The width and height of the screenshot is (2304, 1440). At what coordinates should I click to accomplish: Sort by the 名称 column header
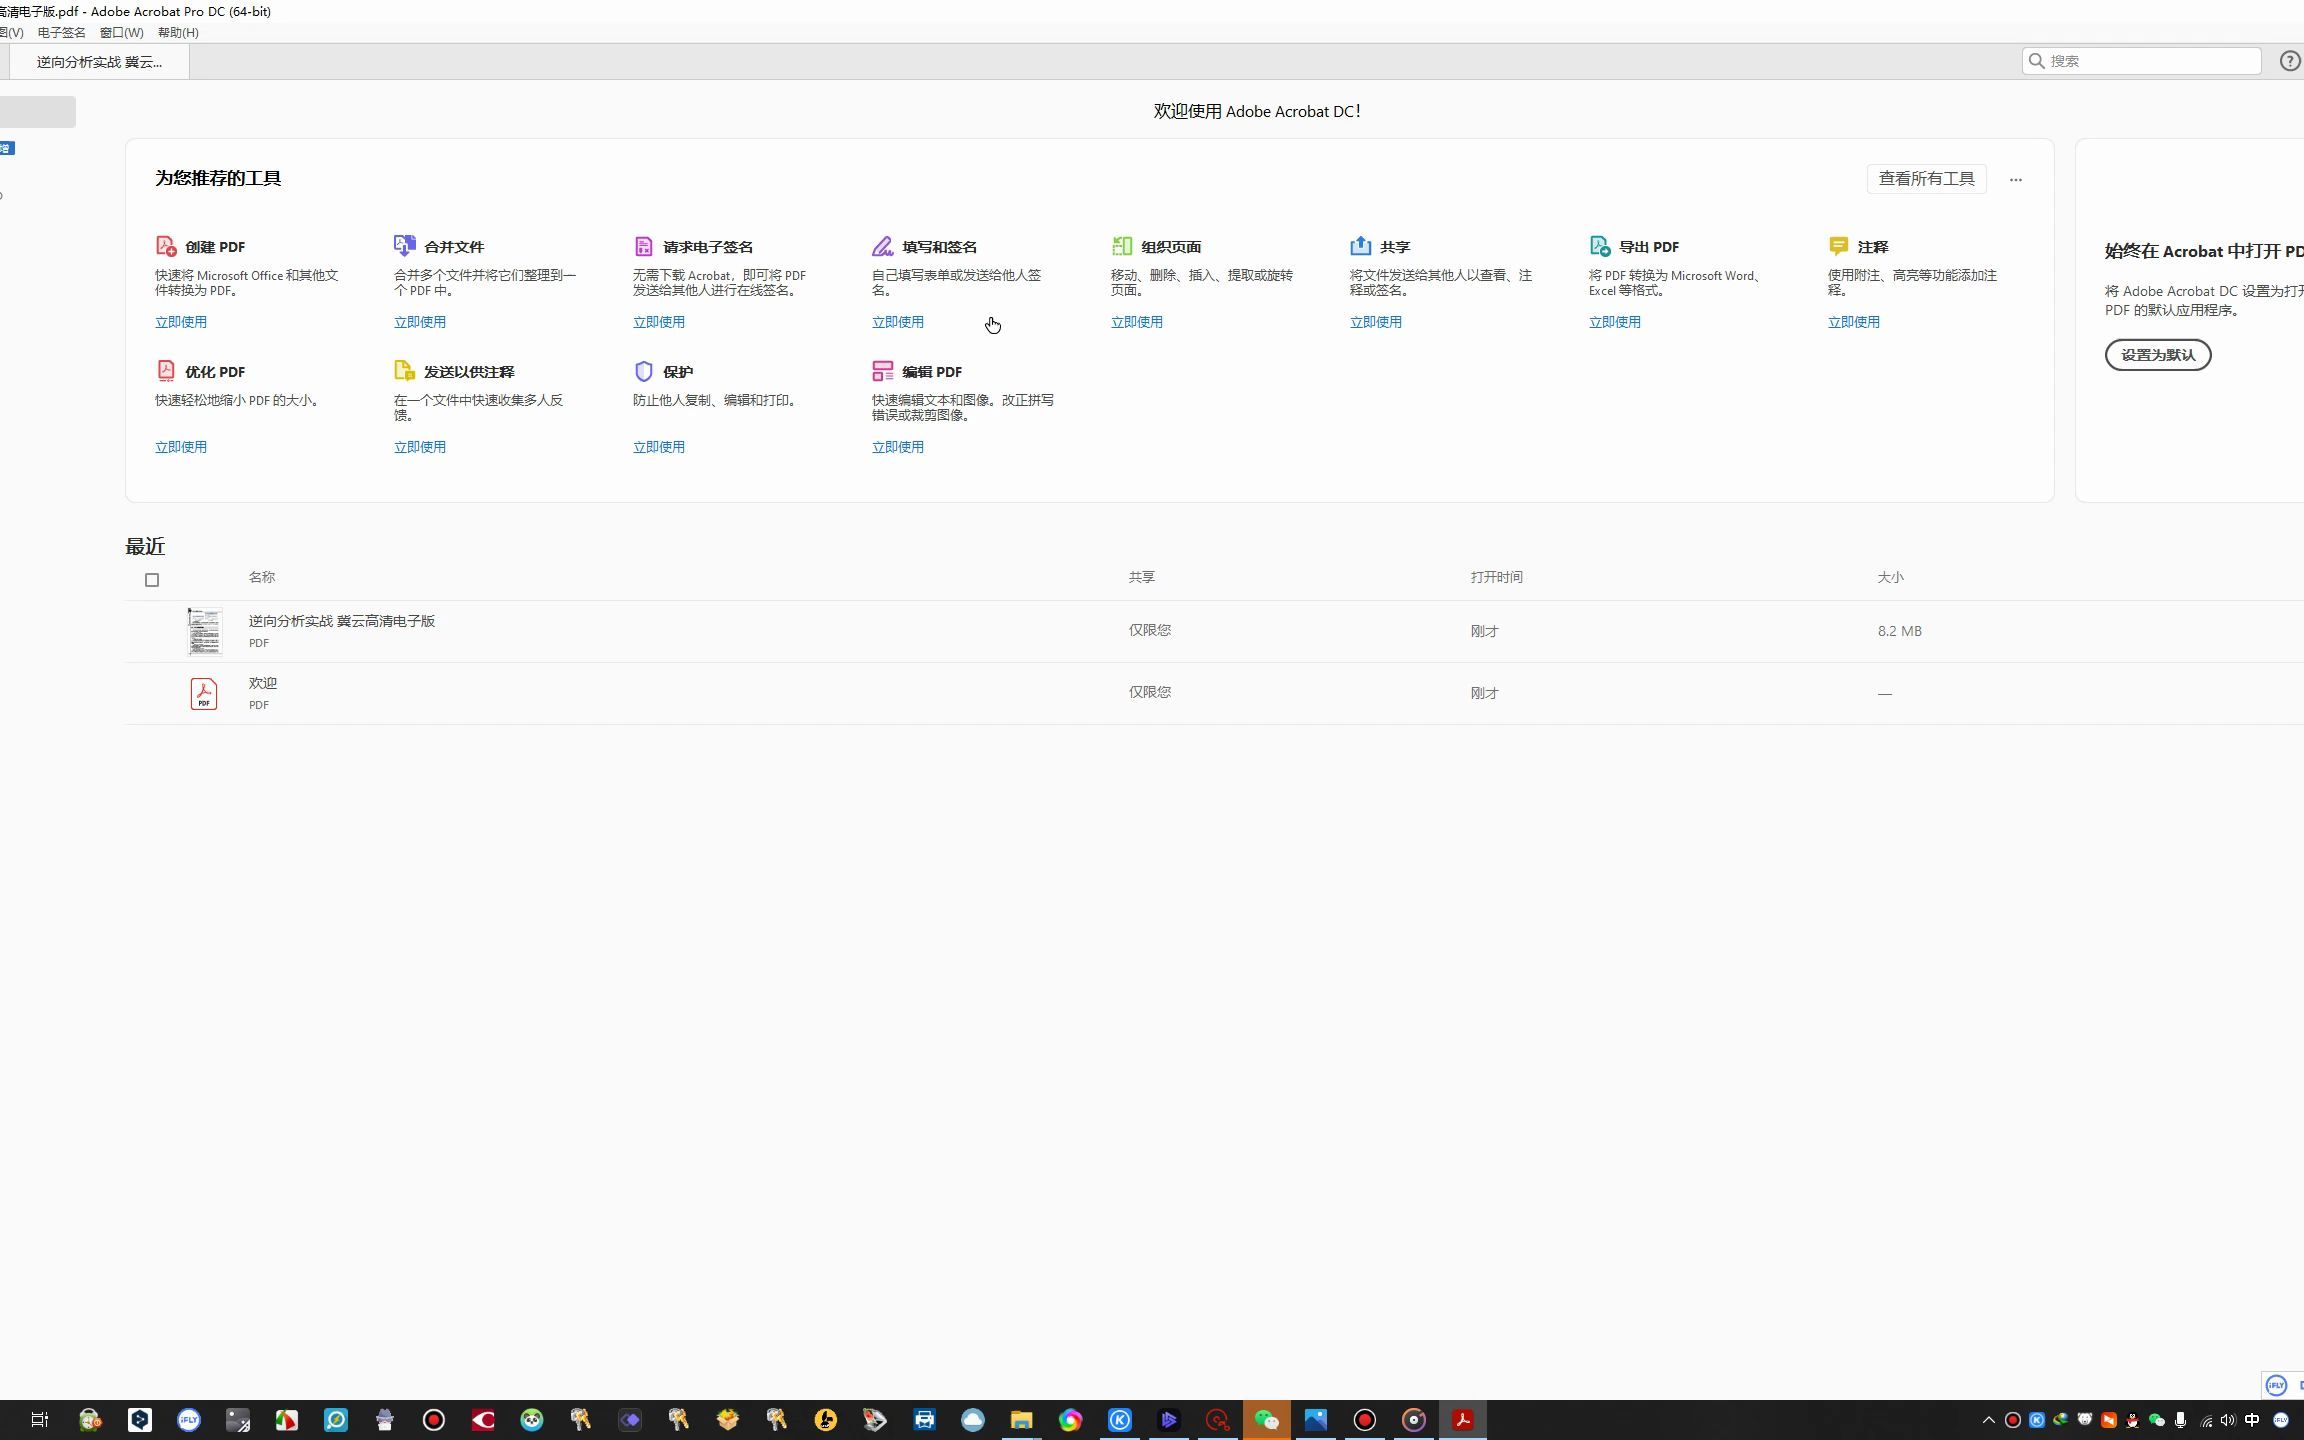[x=262, y=577]
